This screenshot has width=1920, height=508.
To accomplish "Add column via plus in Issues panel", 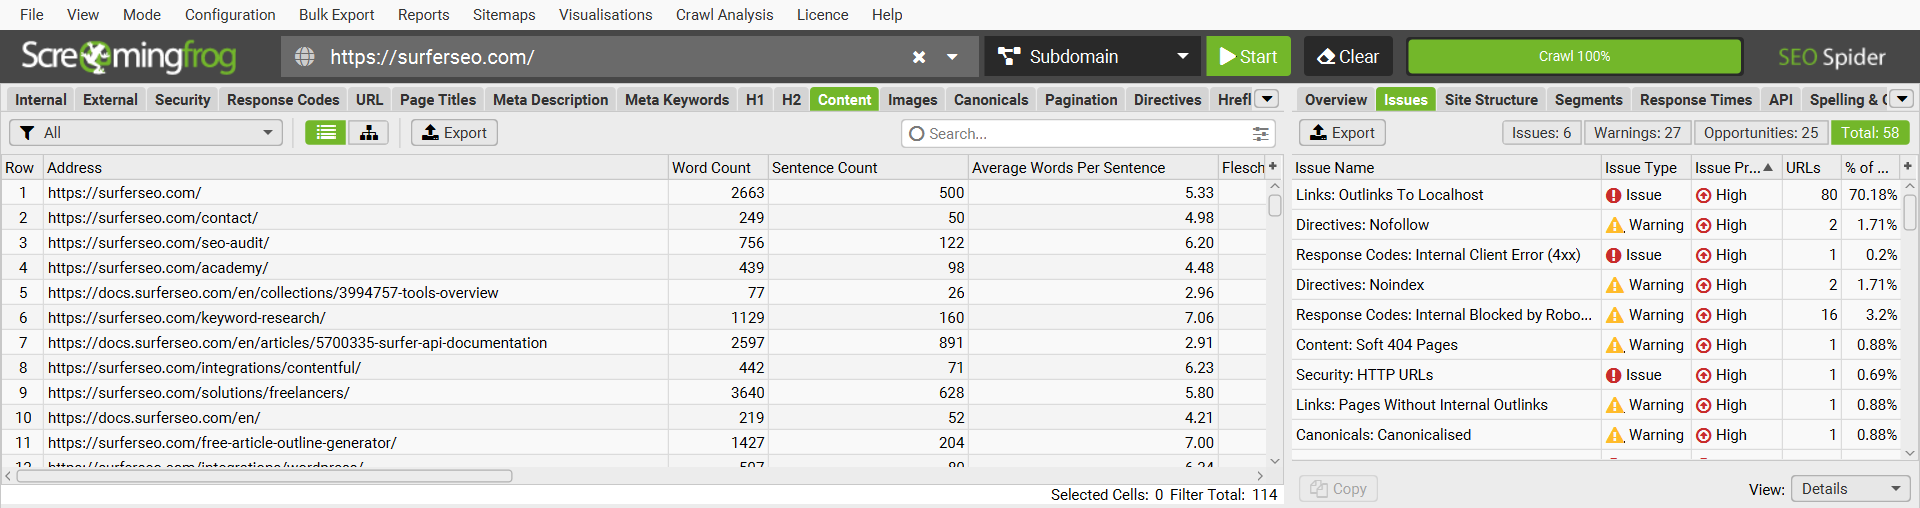I will tap(1908, 167).
